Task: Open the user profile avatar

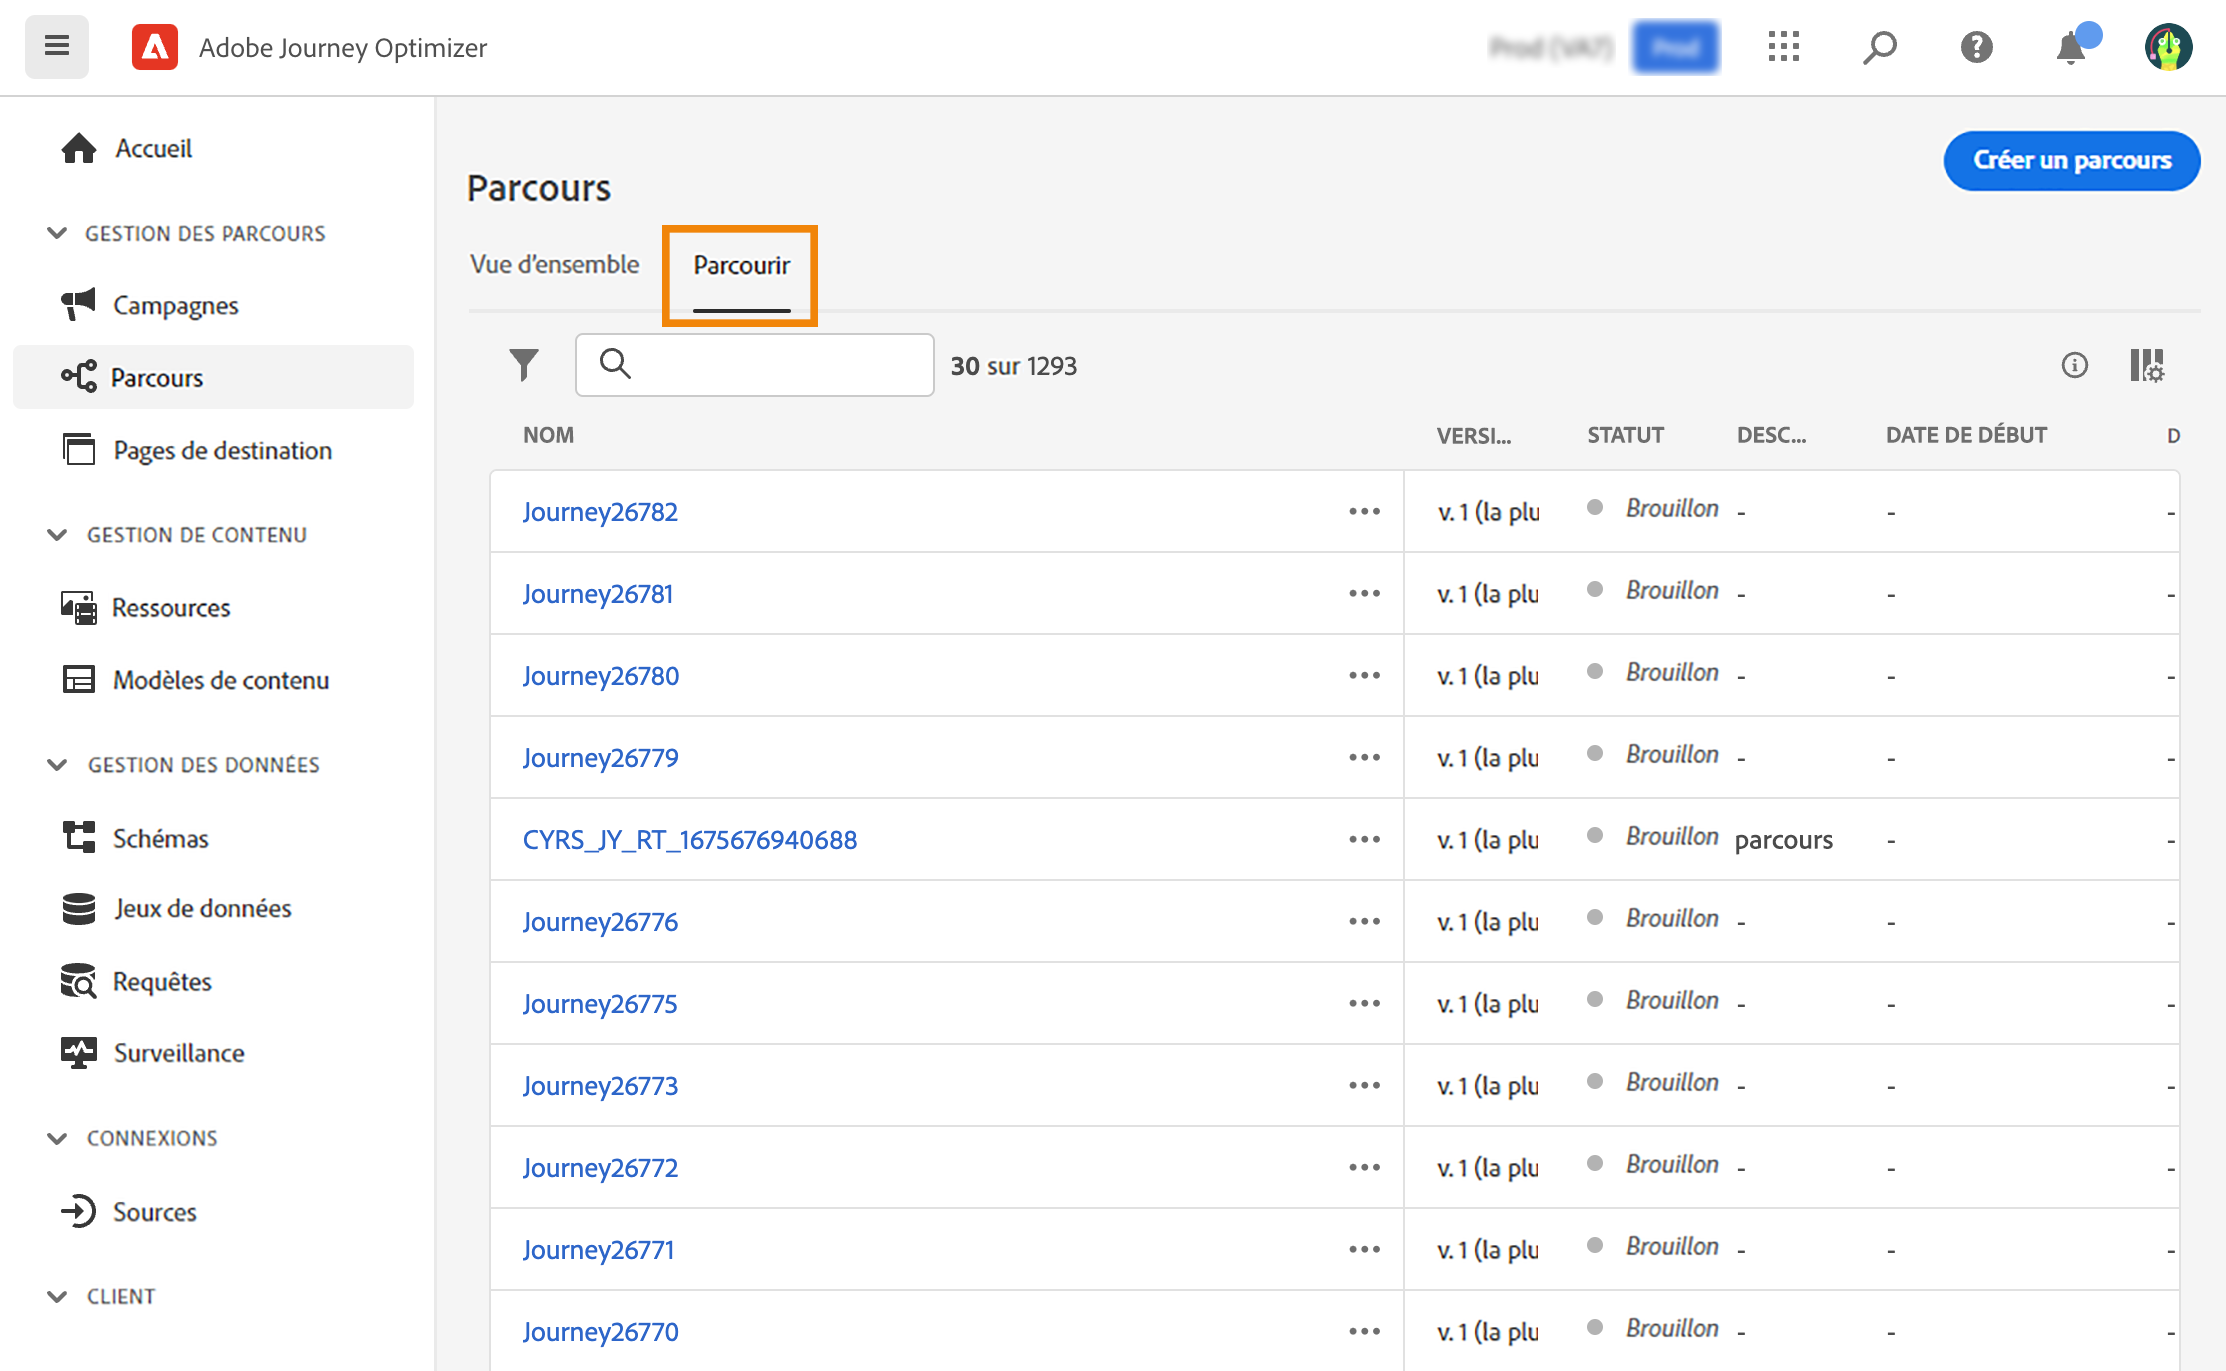Action: (2168, 47)
